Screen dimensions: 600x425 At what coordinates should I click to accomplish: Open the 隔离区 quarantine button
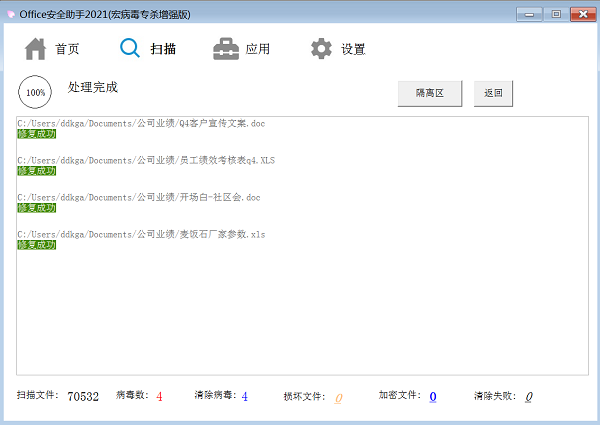point(430,93)
